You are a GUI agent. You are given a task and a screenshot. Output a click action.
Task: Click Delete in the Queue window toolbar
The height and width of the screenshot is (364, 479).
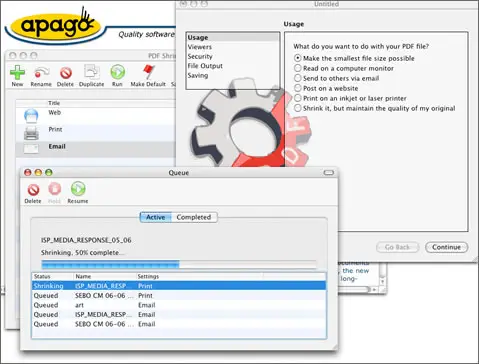click(x=33, y=190)
